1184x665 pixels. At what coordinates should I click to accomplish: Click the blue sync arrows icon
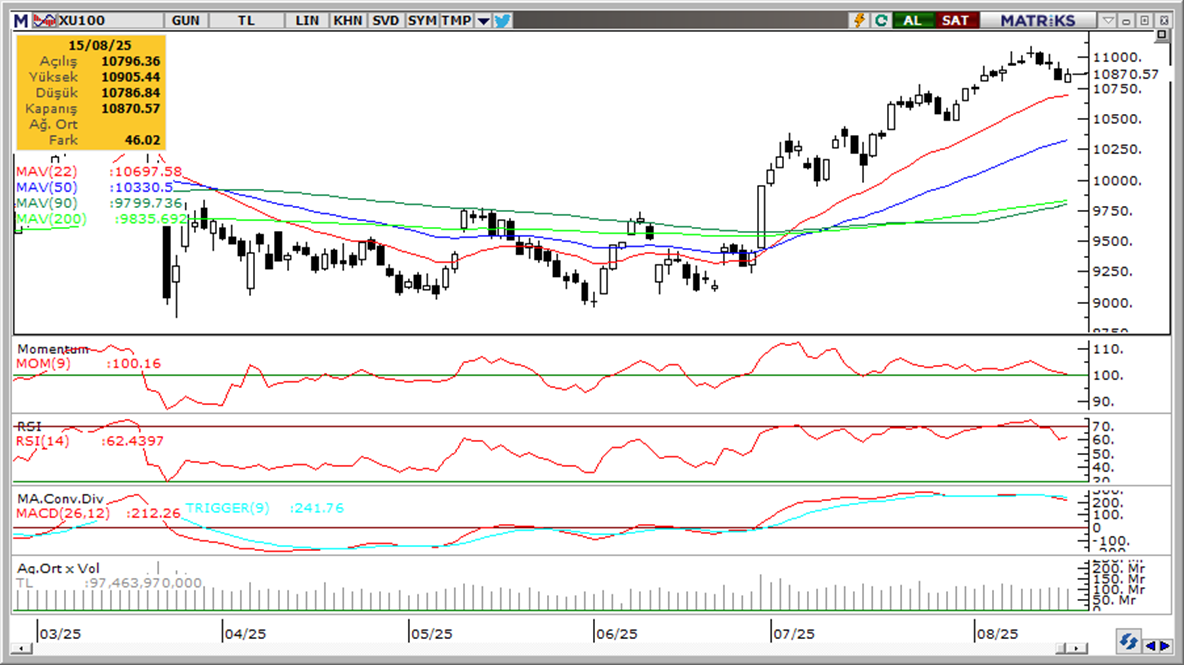[x=1128, y=642]
